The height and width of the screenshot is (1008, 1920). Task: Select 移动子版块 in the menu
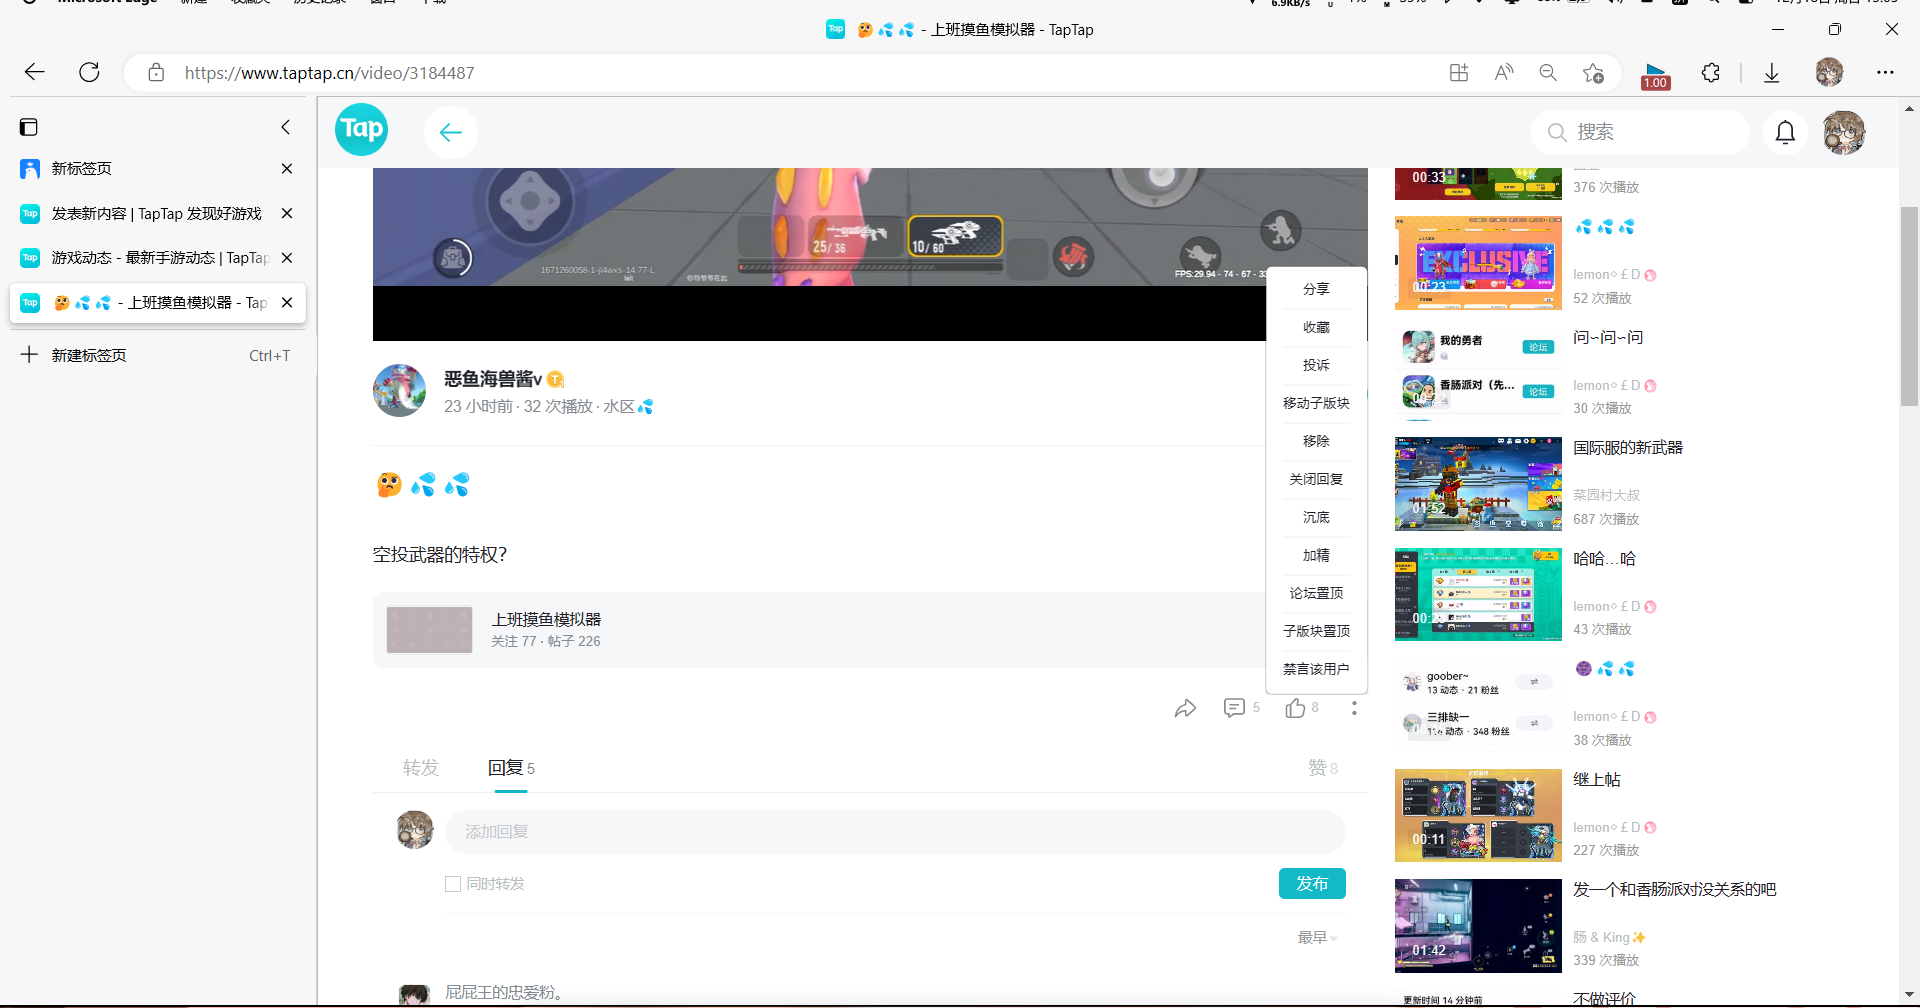click(x=1316, y=403)
